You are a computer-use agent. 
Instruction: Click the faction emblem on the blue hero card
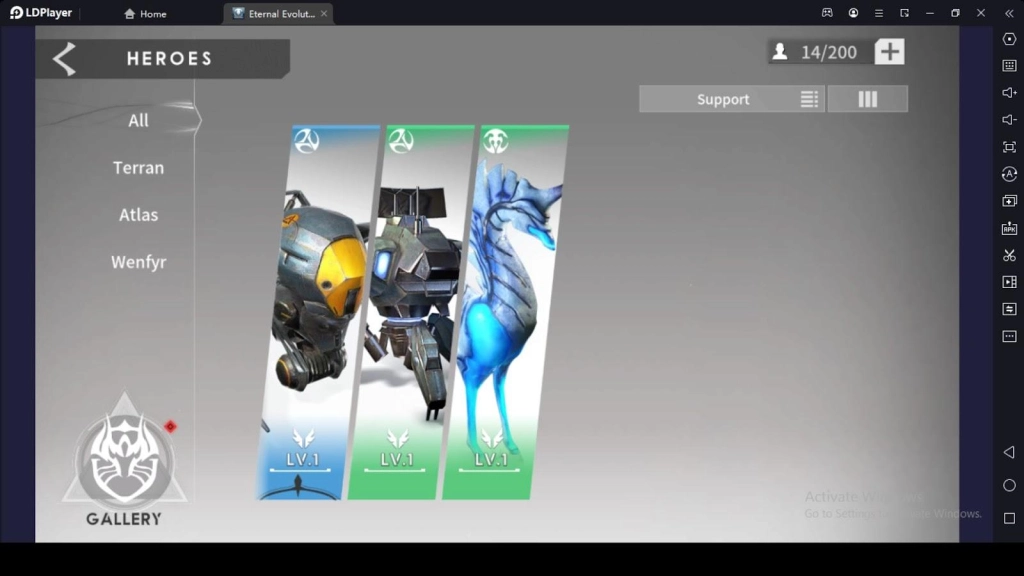306,141
